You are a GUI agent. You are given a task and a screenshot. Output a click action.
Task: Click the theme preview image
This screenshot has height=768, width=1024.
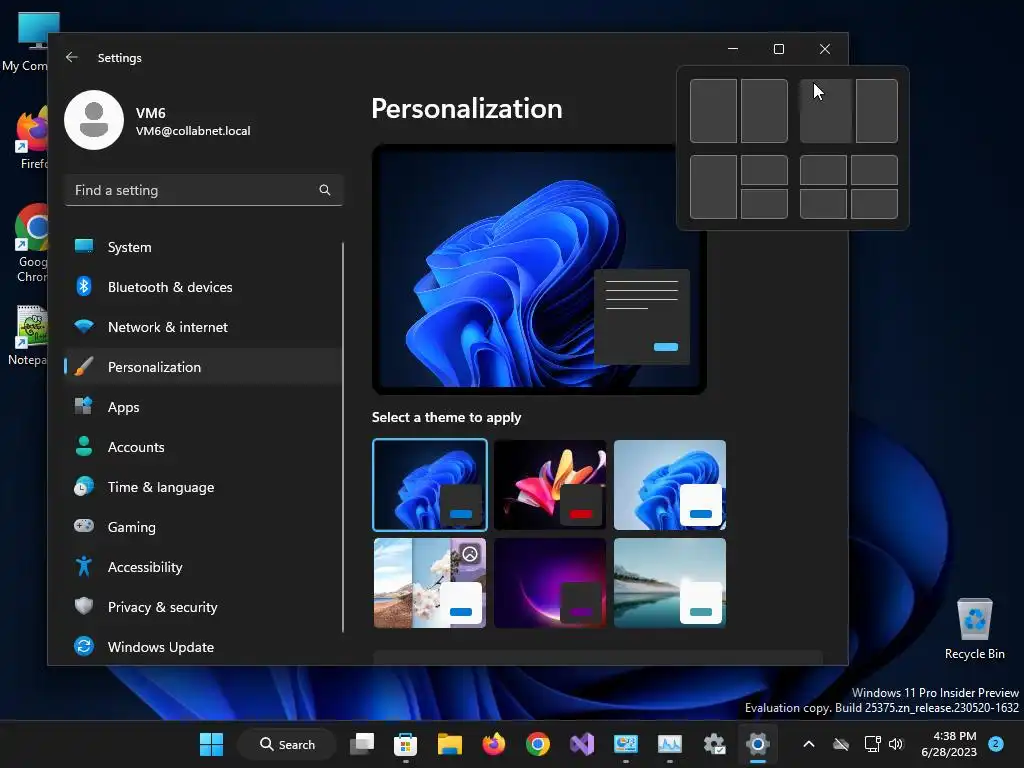point(539,269)
